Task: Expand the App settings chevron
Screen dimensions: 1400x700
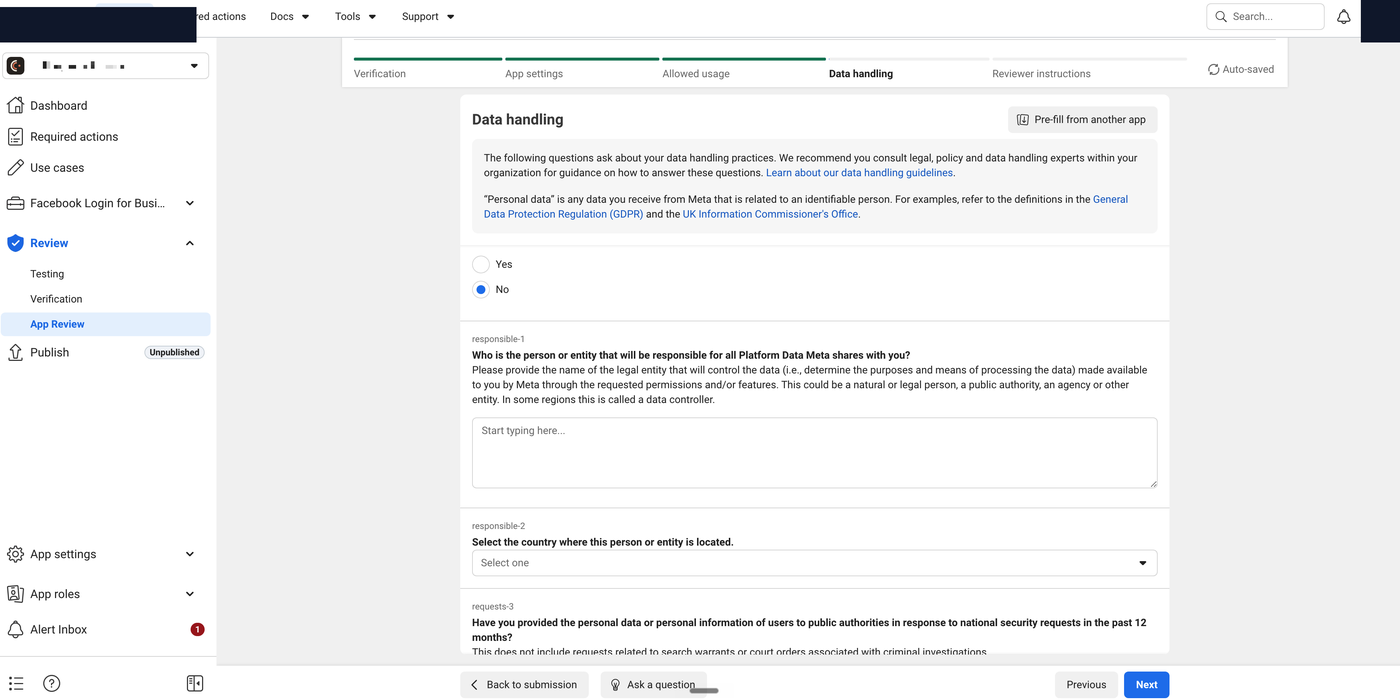Action: click(x=190, y=554)
